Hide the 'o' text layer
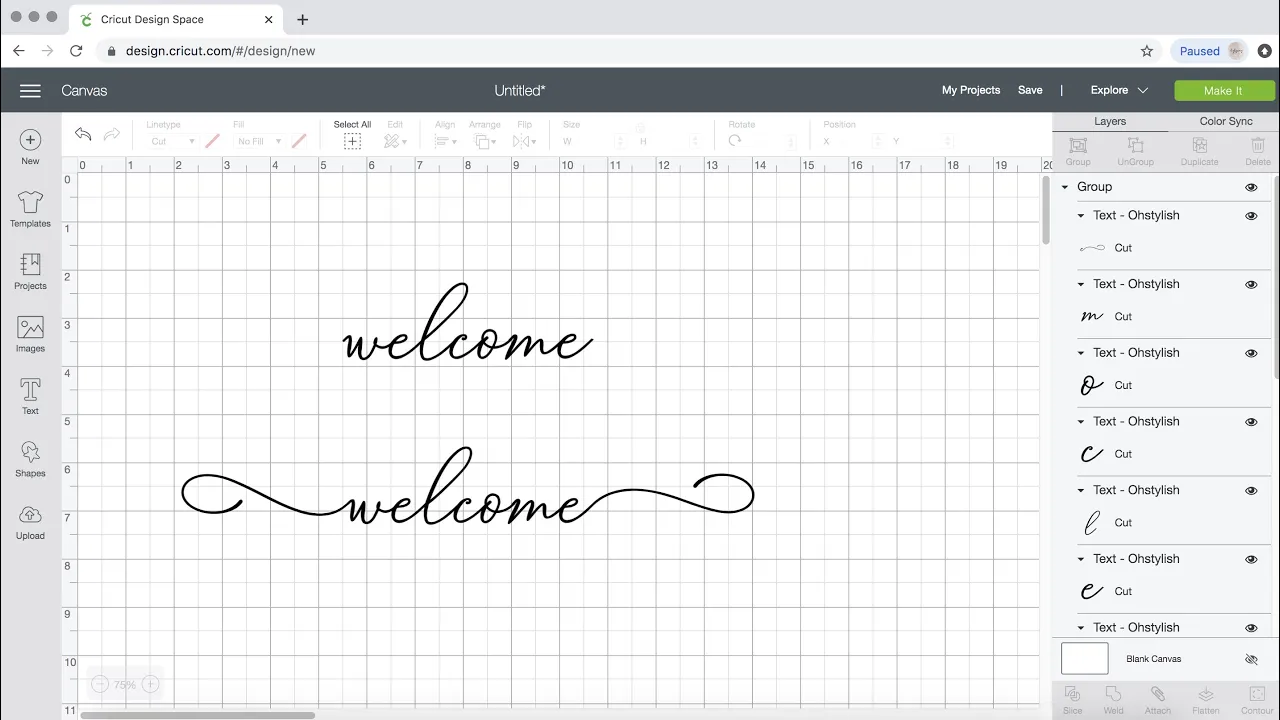1280x720 pixels. point(1251,353)
